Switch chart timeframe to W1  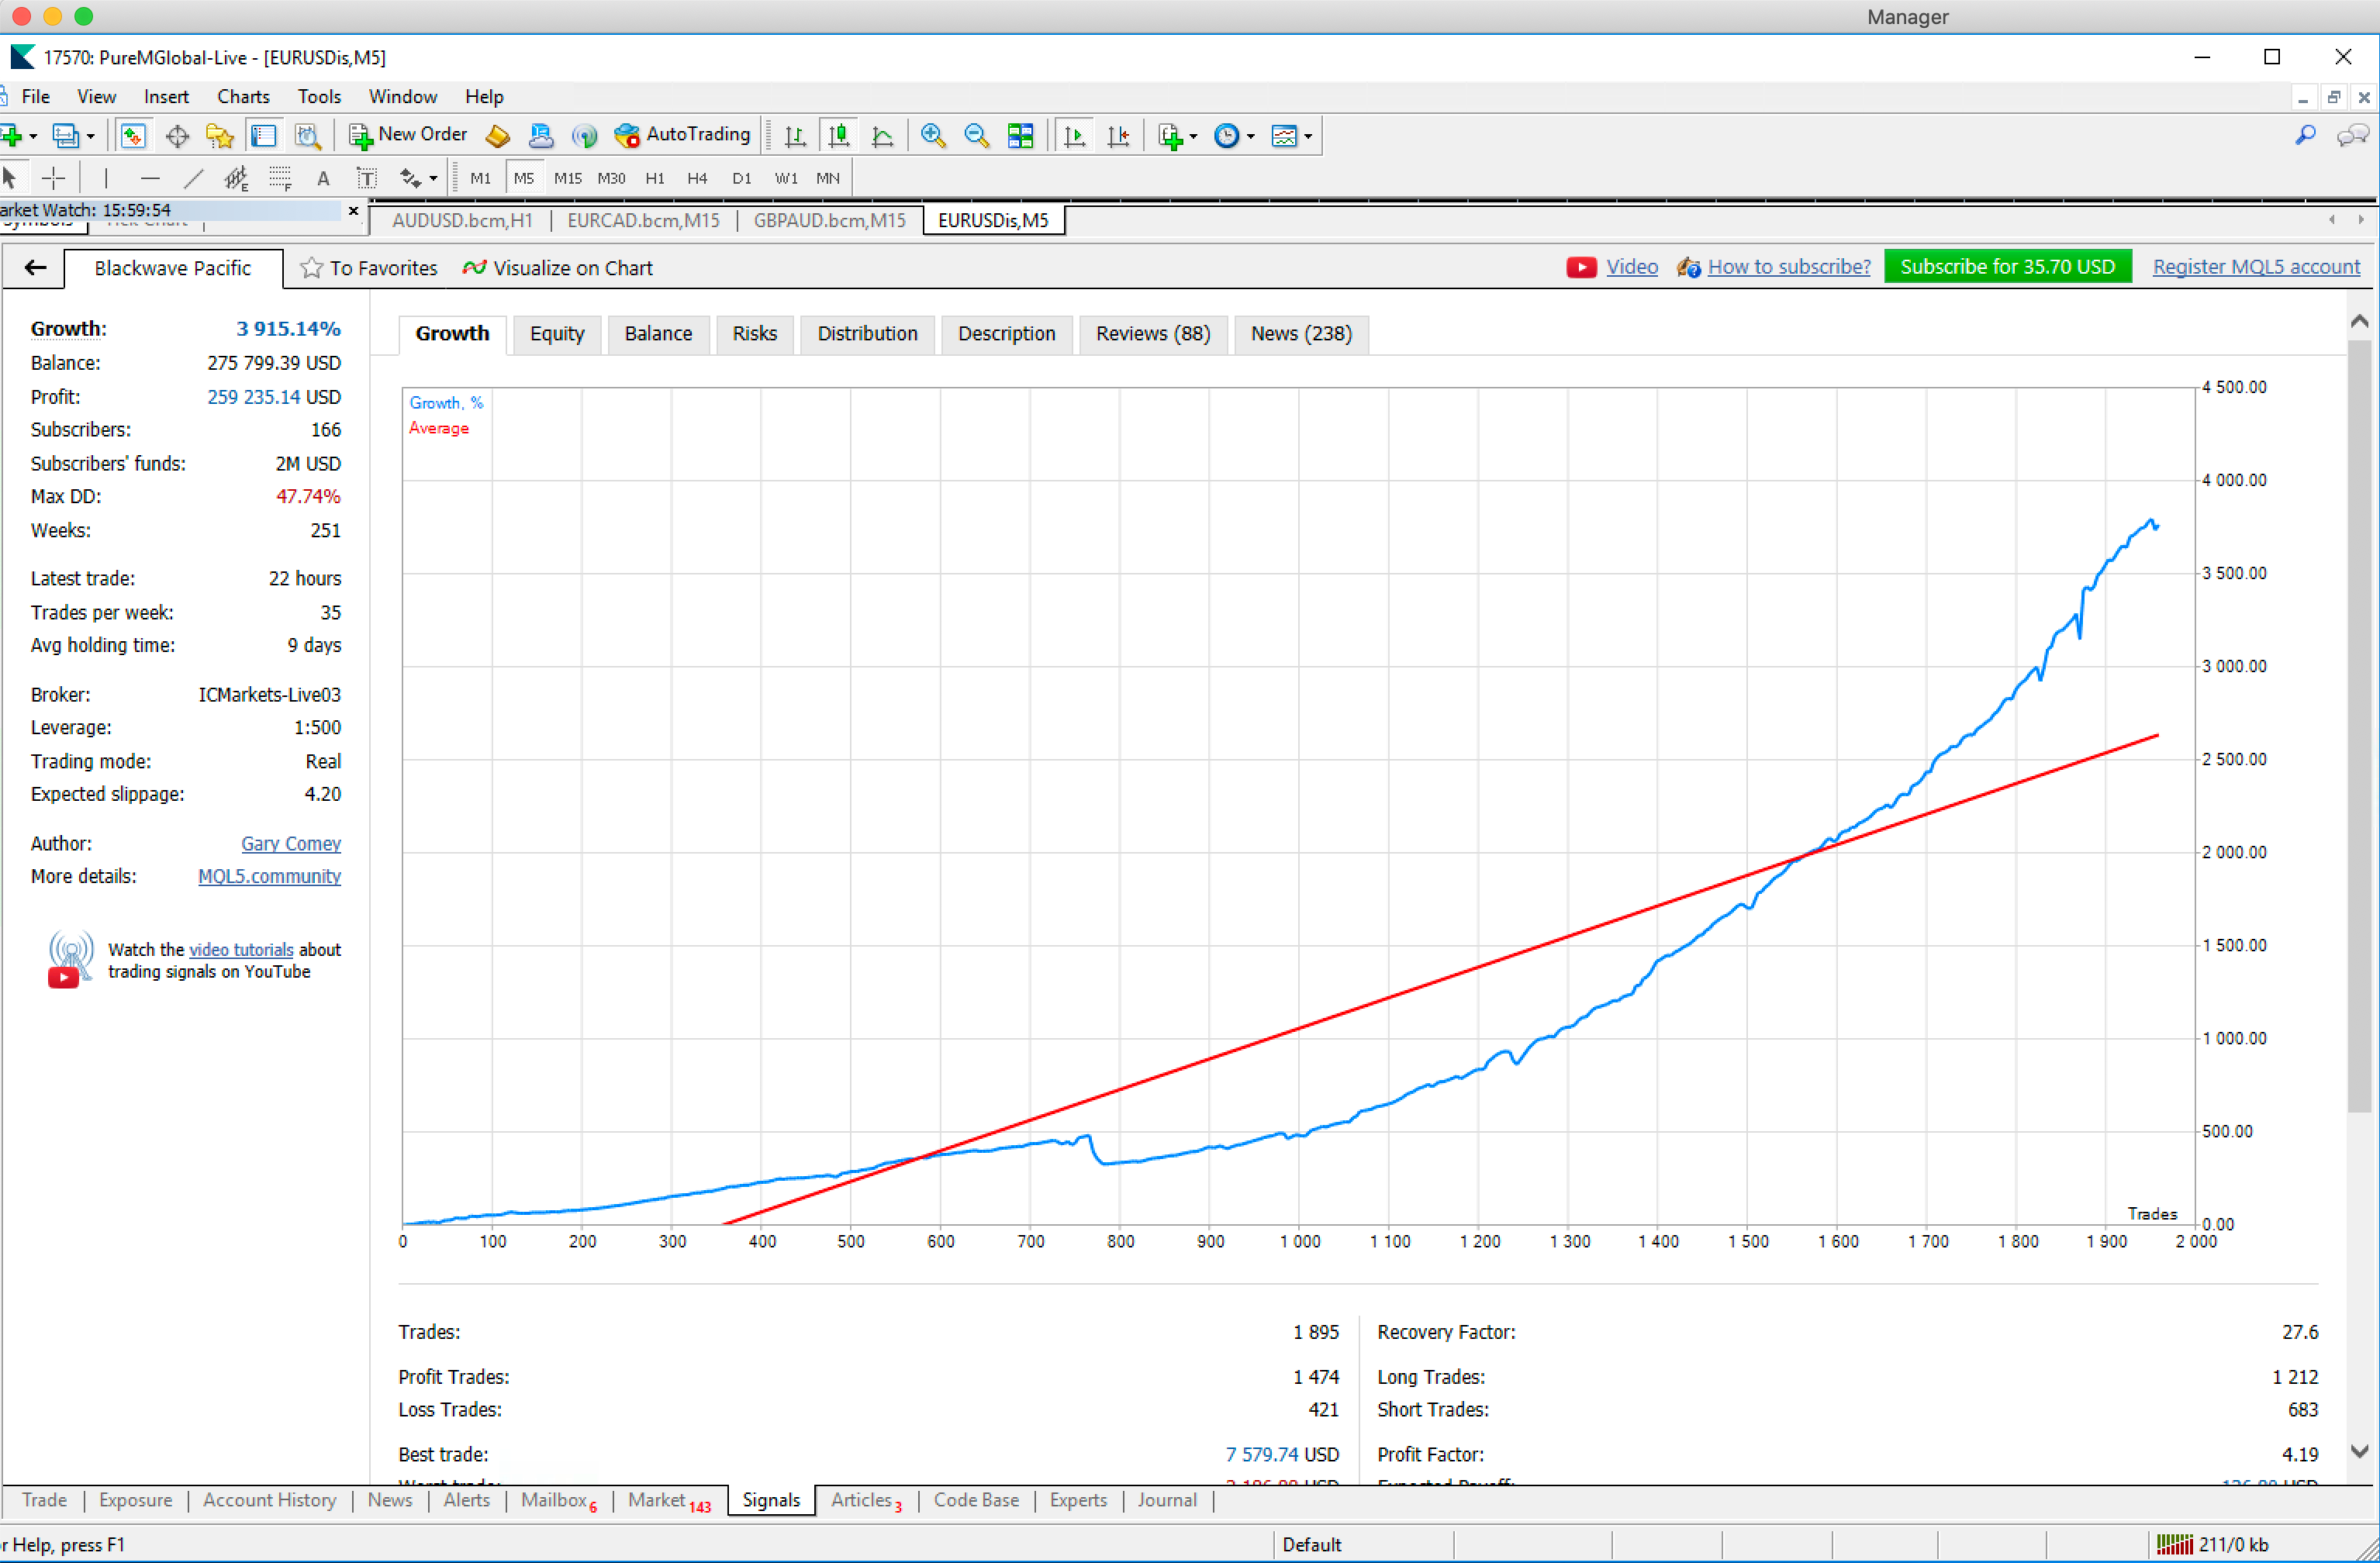pyautogui.click(x=786, y=179)
